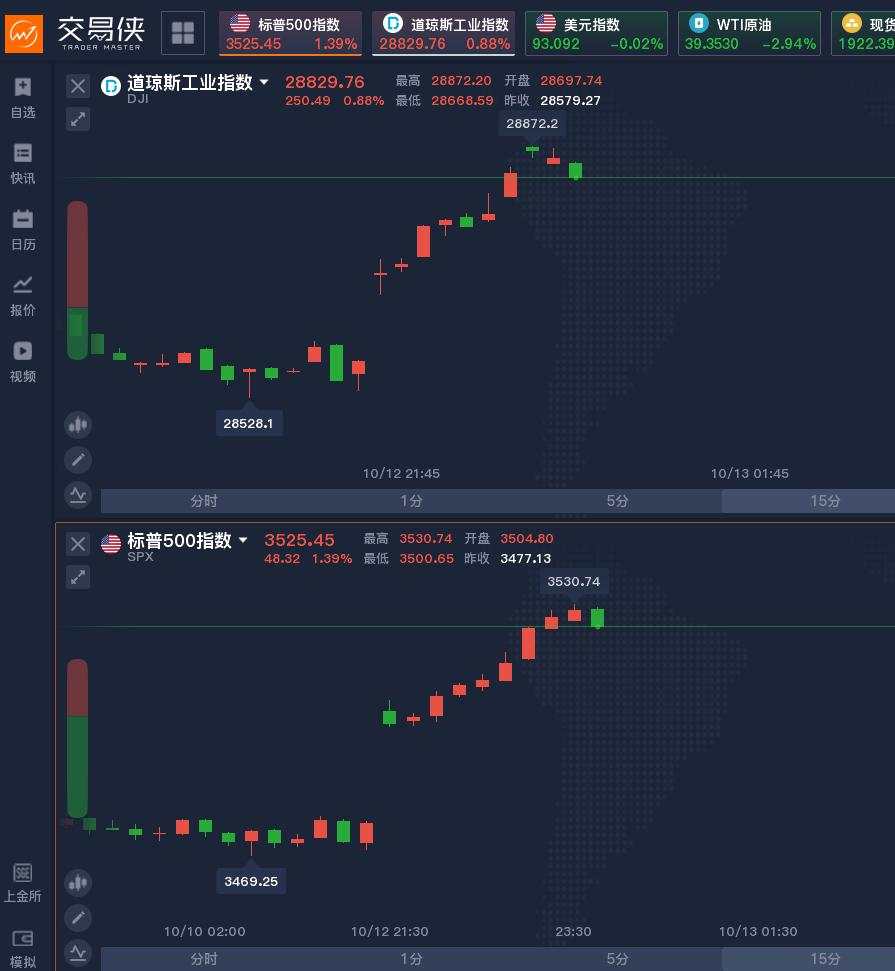Viewport: 895px width, 971px height.
Task: Open 模拟 simulation in the sidebar
Action: pyautogui.click(x=23, y=949)
